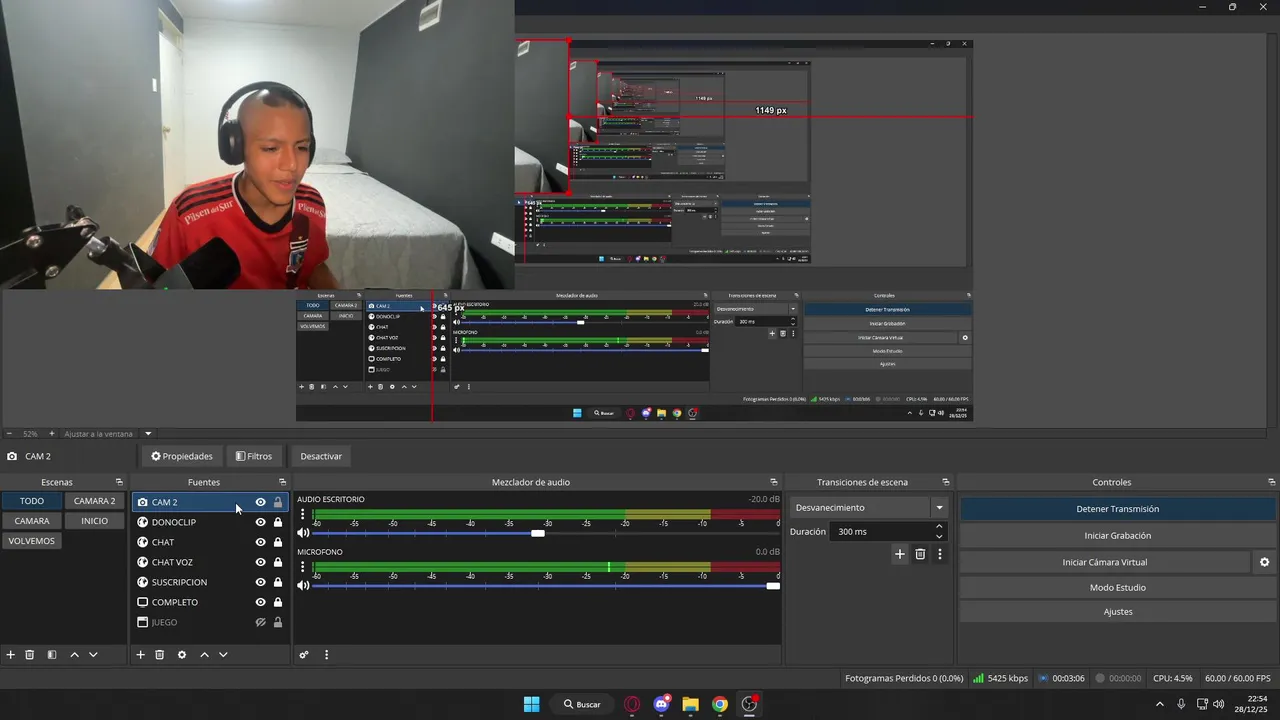The width and height of the screenshot is (1280, 720).
Task: Switch to the VOLVEMOS scene
Action: click(32, 541)
